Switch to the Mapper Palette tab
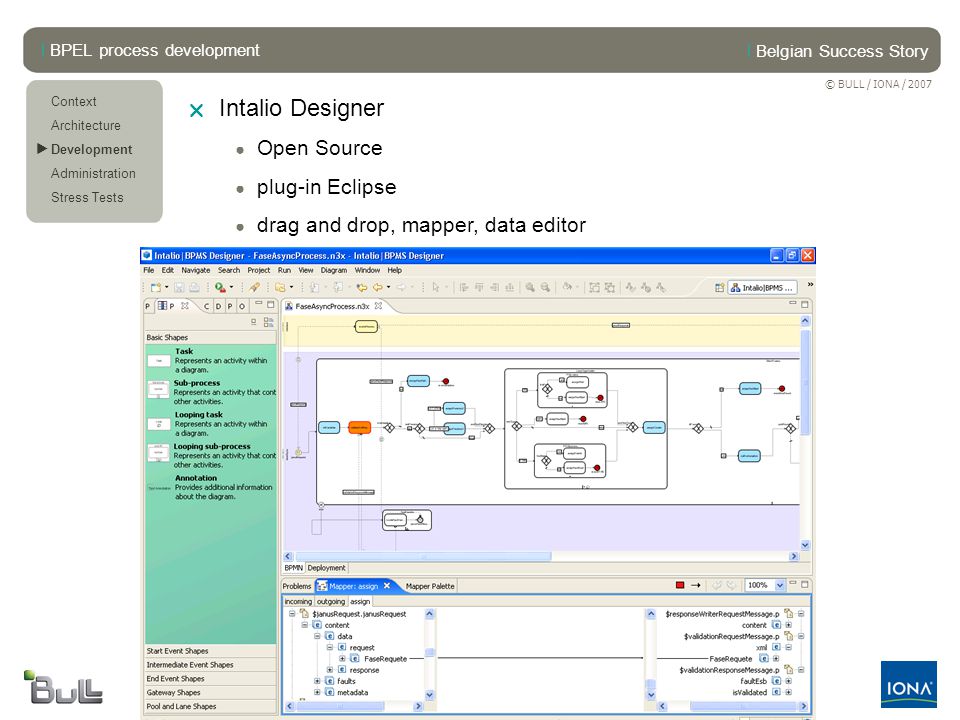Screen dimensions: 960x720 coord(430,587)
